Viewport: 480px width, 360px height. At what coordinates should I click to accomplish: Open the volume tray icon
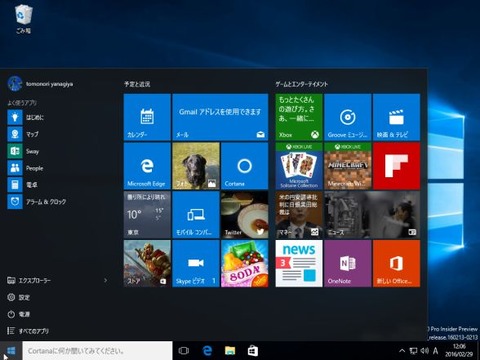tap(424, 351)
